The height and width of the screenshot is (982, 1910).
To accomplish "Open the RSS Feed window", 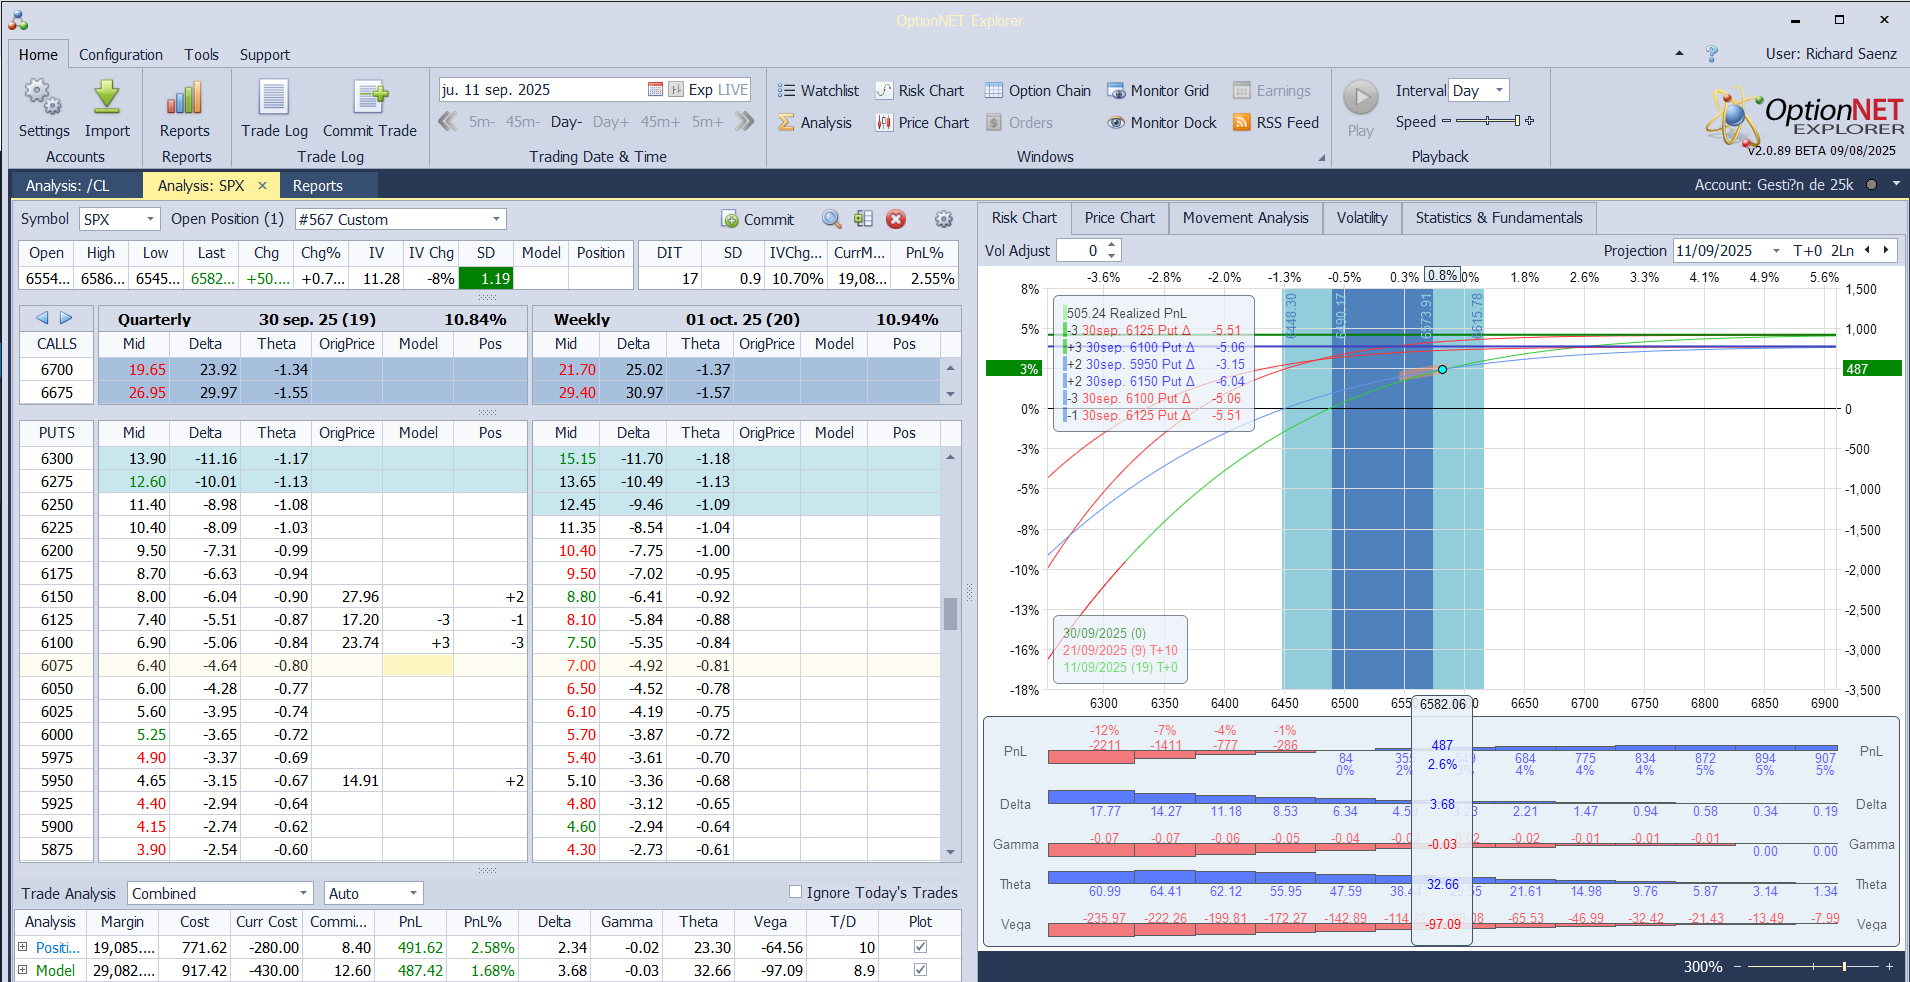I will pyautogui.click(x=1276, y=123).
